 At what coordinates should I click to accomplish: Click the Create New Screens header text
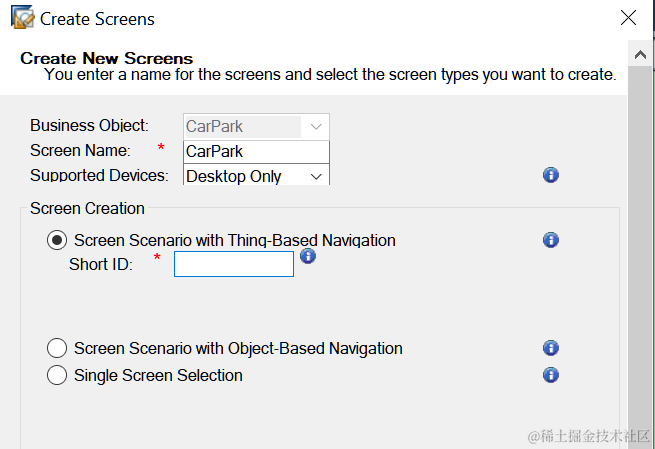pyautogui.click(x=107, y=58)
